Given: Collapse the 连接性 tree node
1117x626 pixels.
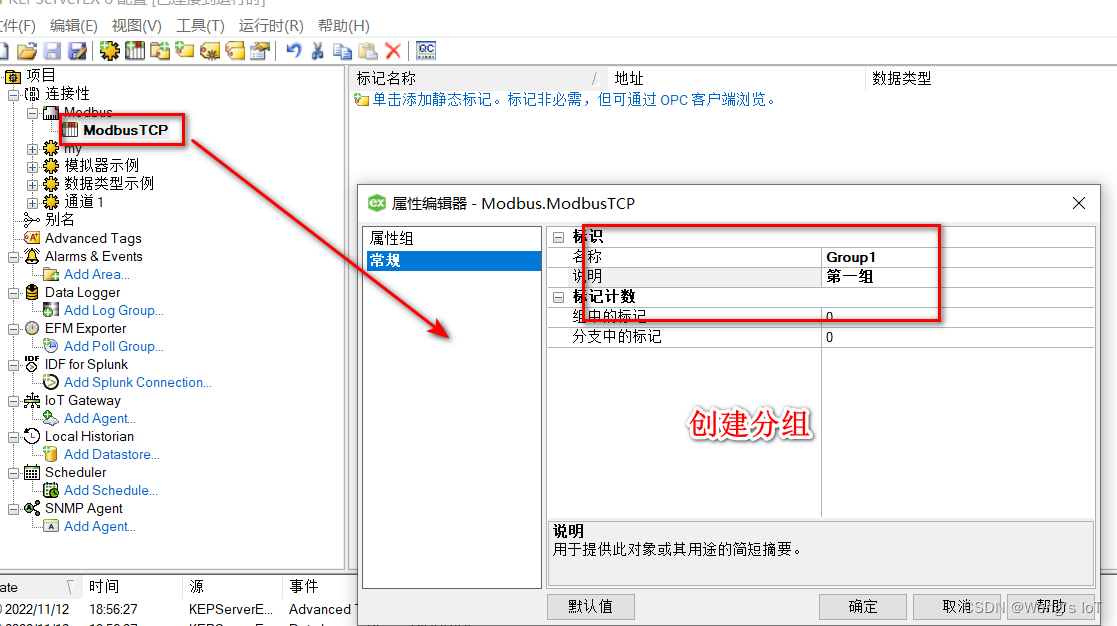Looking at the screenshot, I should click(x=14, y=94).
